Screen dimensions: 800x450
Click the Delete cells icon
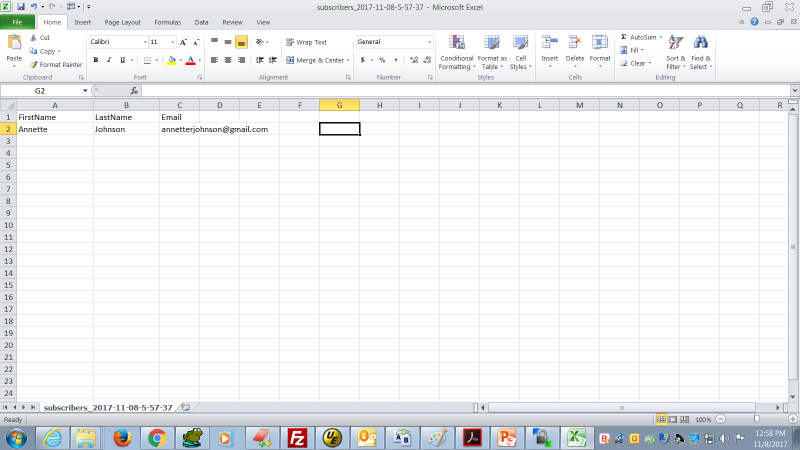click(574, 43)
